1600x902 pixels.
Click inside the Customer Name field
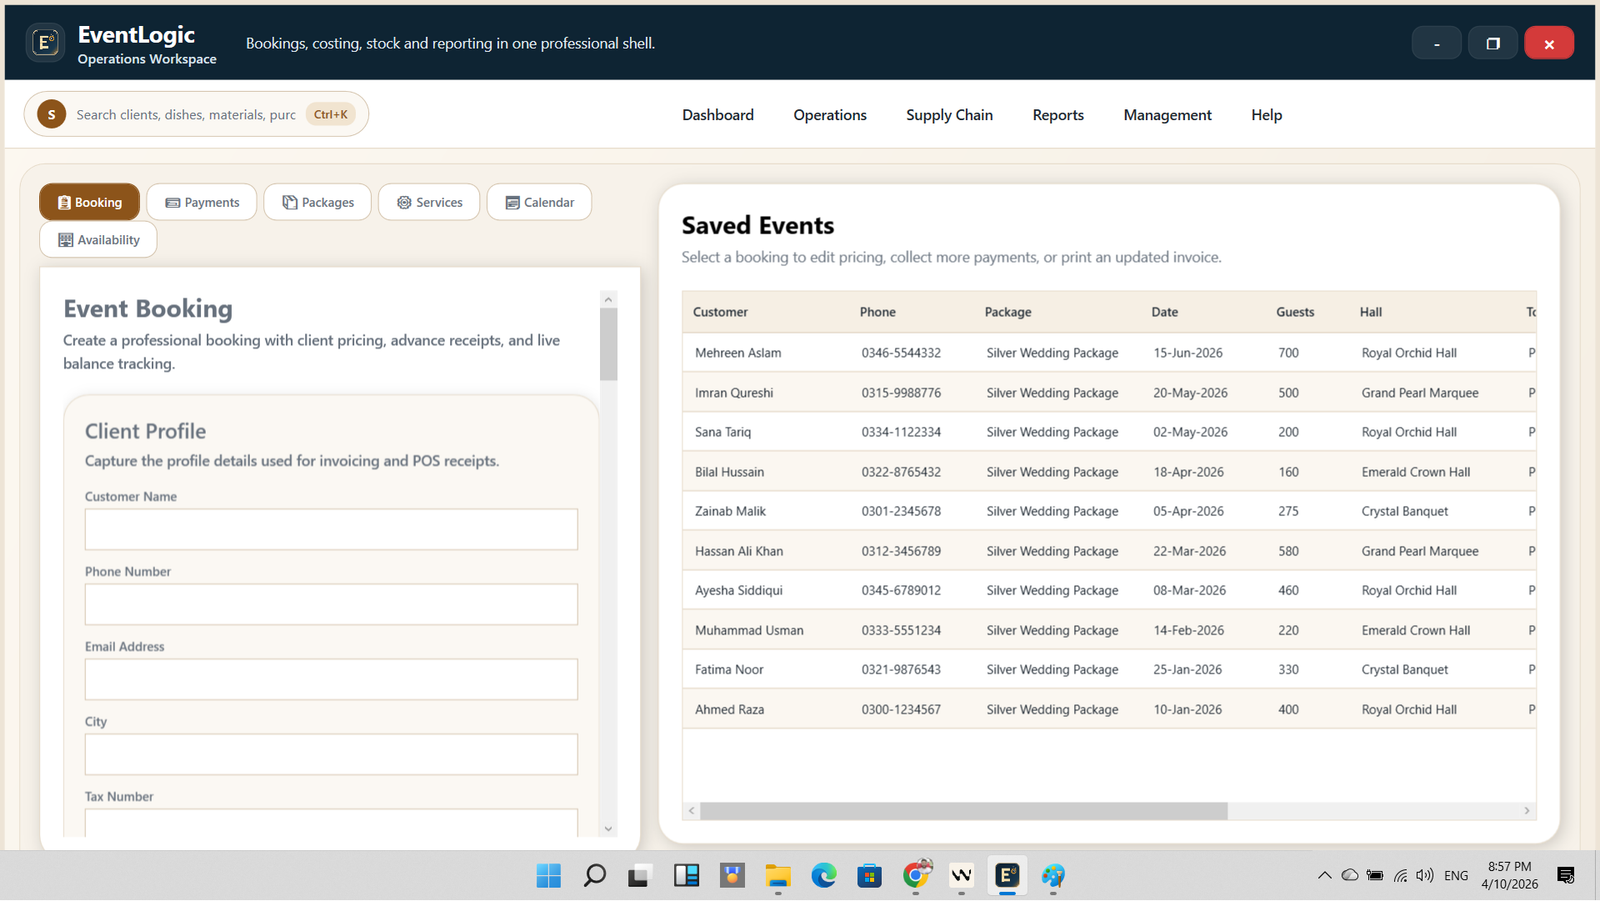(x=330, y=529)
